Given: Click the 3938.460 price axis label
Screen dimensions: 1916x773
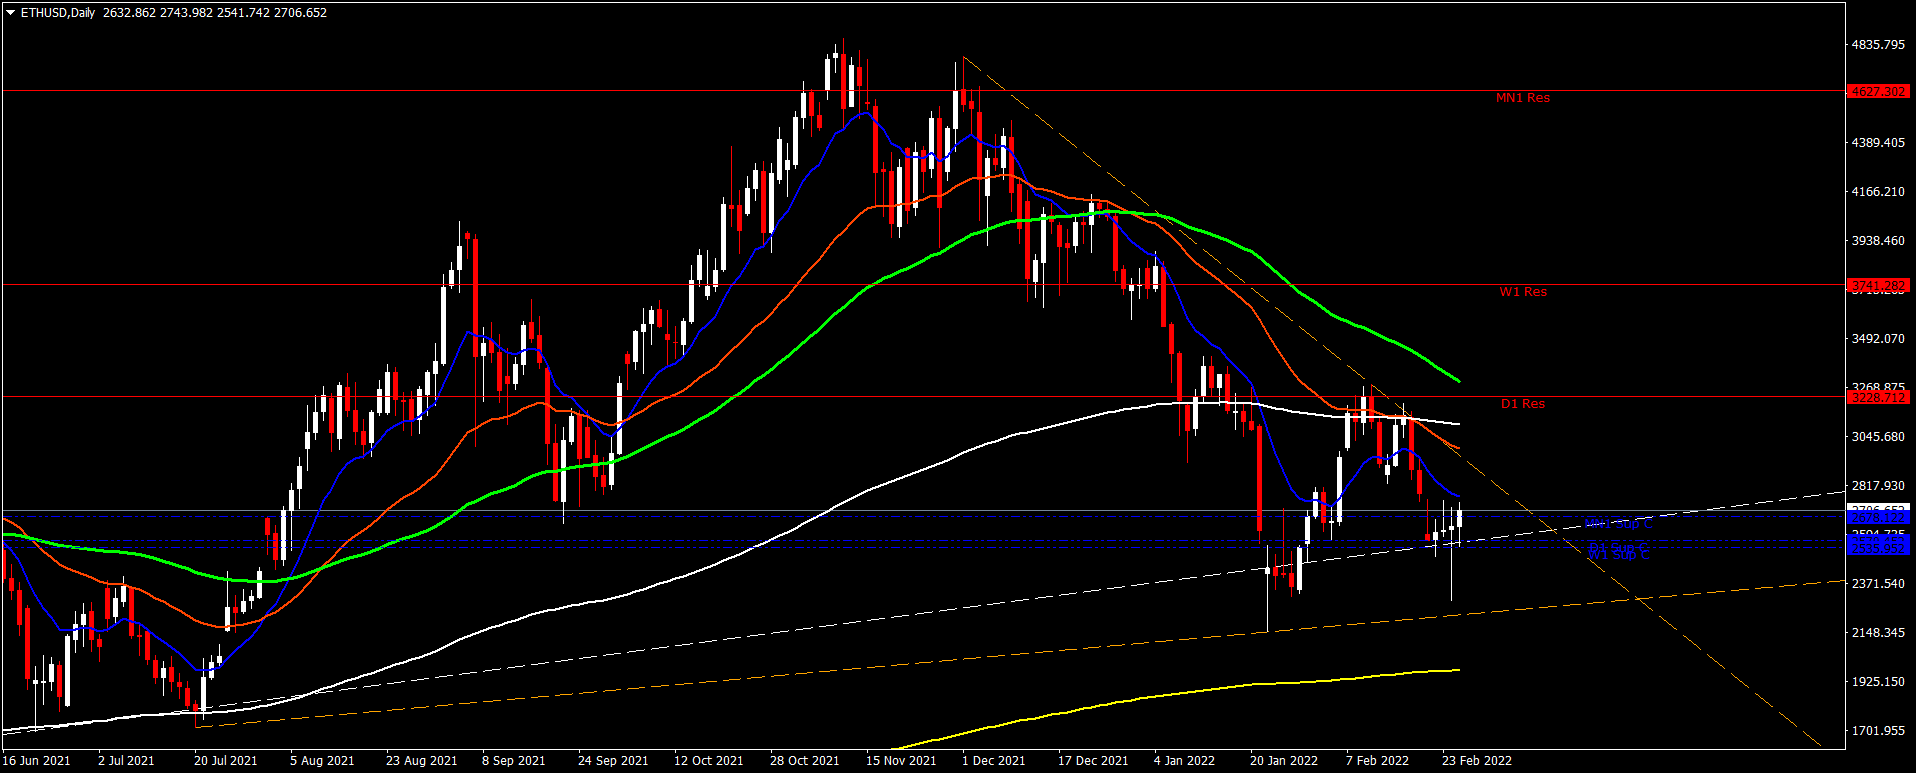Looking at the screenshot, I should (x=1878, y=241).
